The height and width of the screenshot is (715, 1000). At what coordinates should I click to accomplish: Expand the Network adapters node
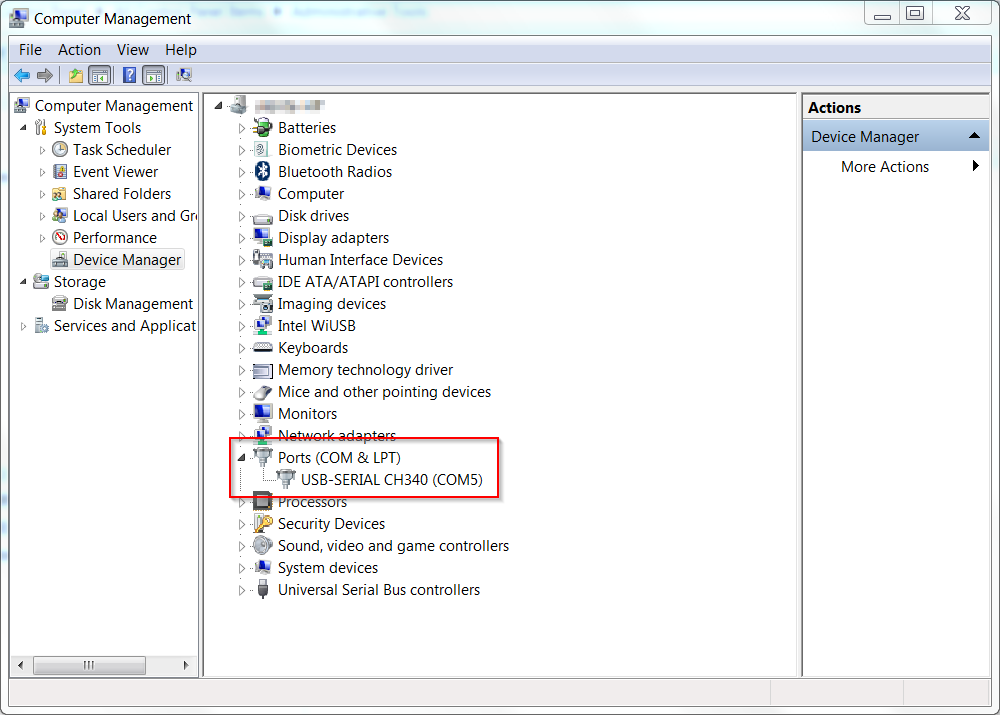pyautogui.click(x=241, y=436)
